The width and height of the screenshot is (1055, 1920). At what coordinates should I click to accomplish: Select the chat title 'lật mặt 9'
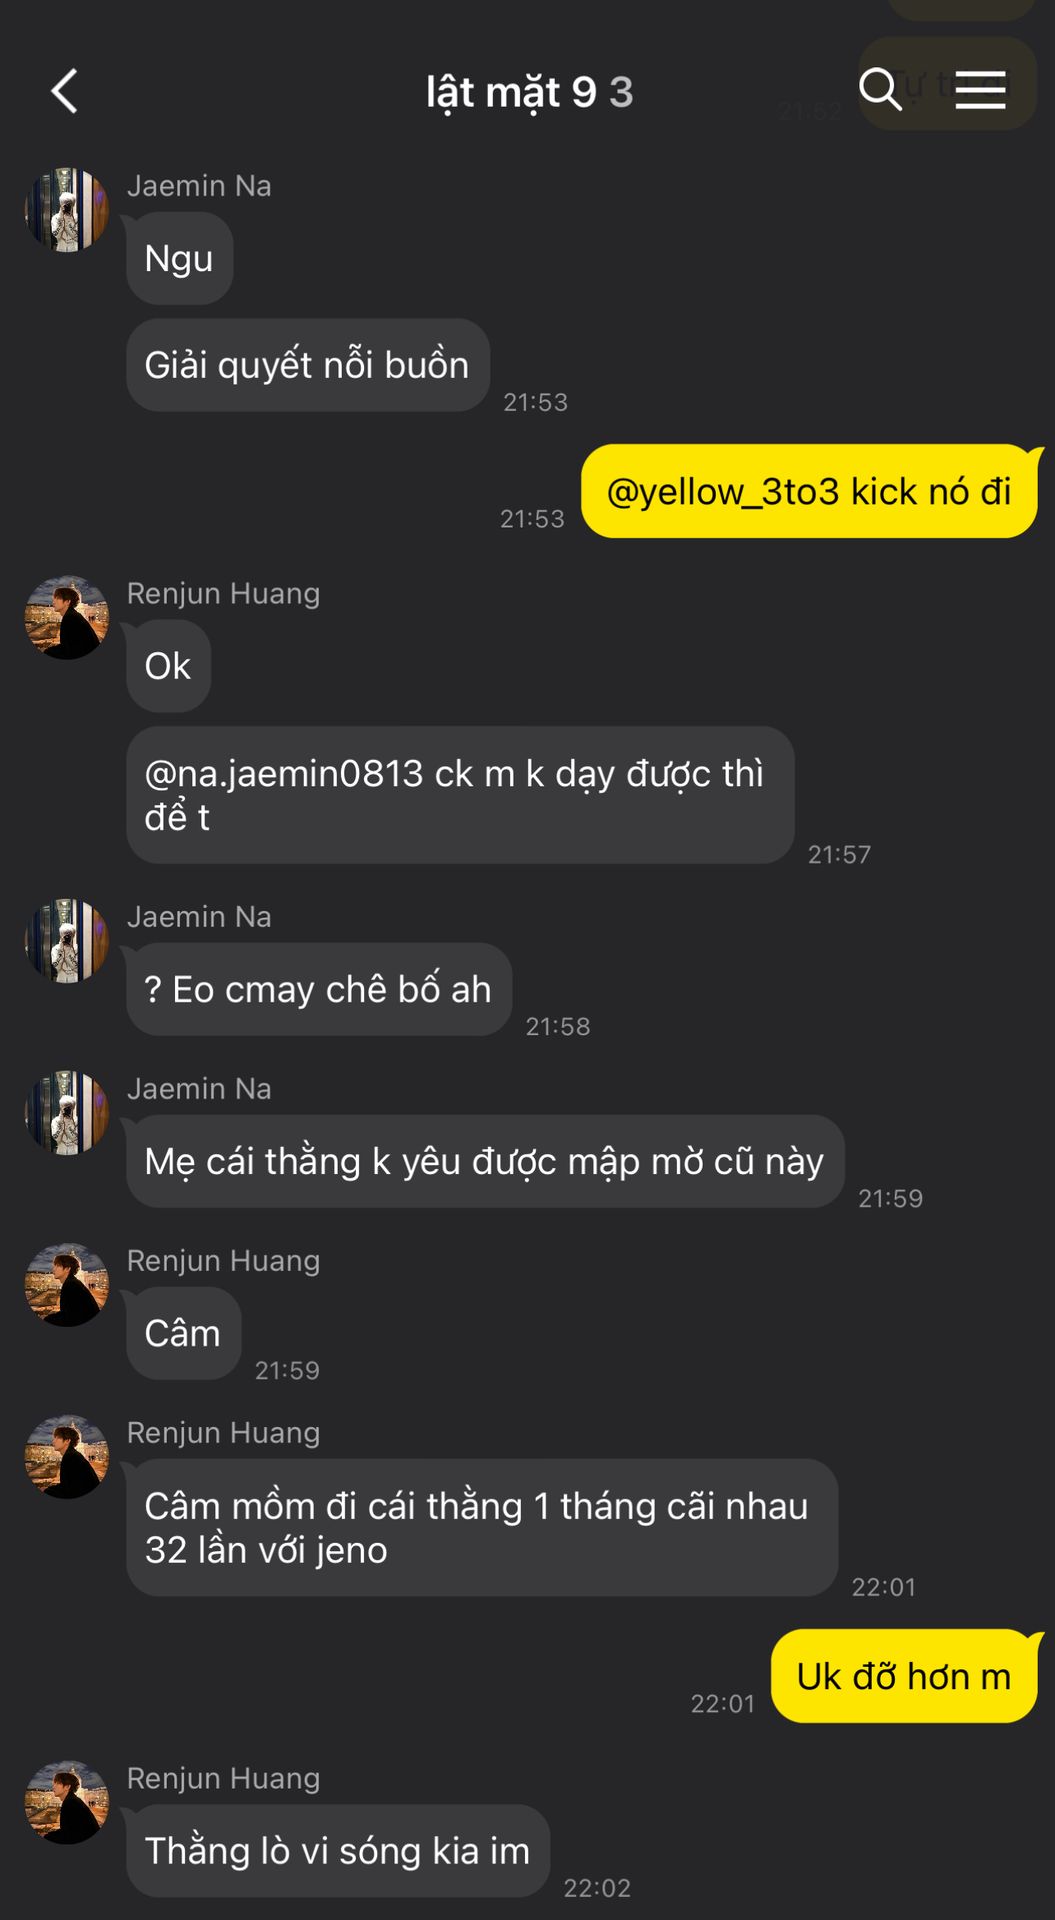point(511,92)
